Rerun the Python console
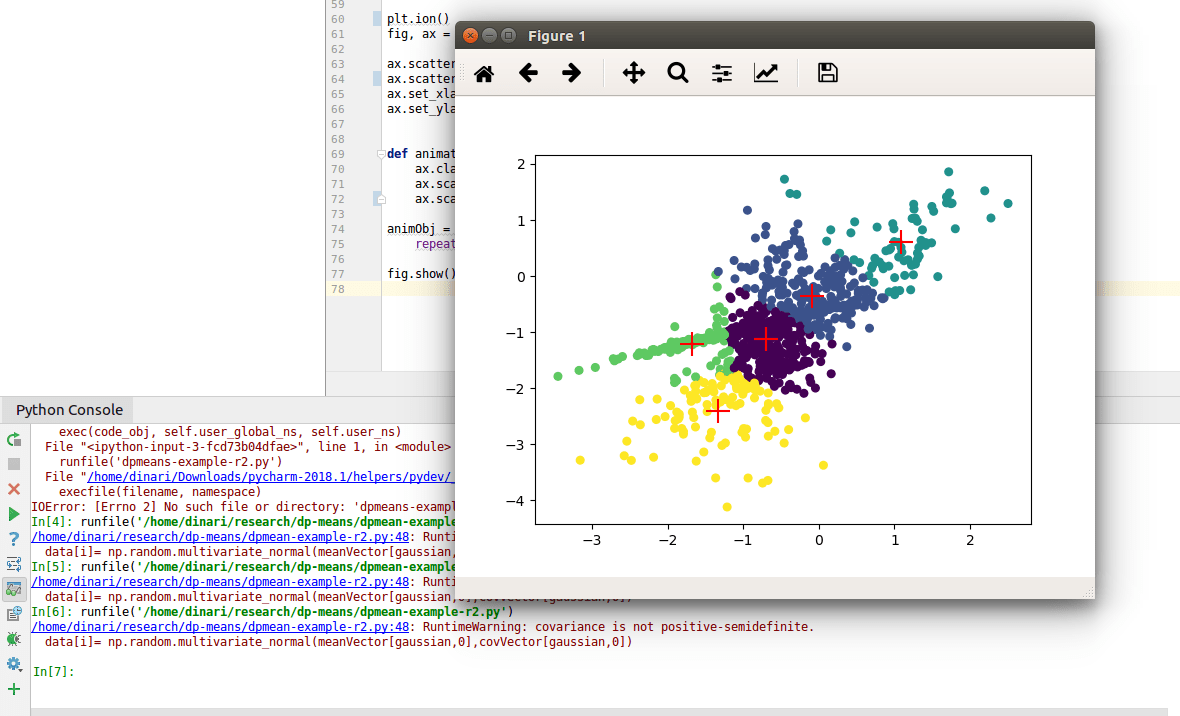This screenshot has height=716, width=1180. click(14, 439)
